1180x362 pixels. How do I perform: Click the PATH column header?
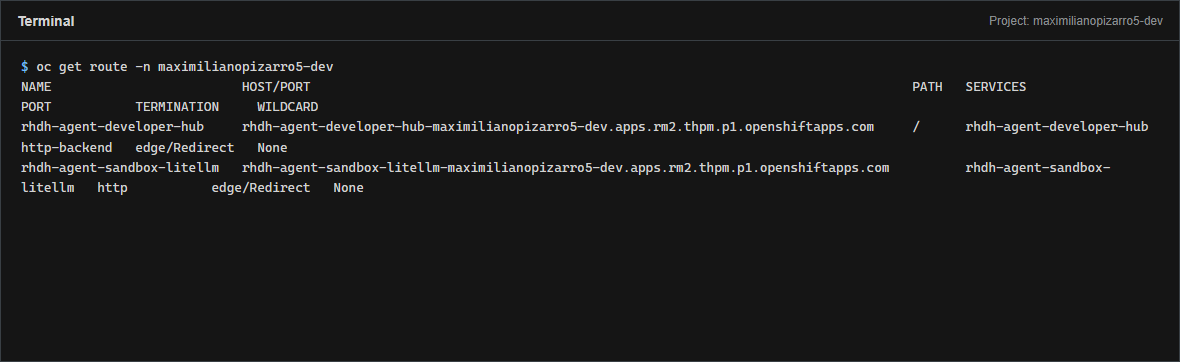(x=927, y=87)
